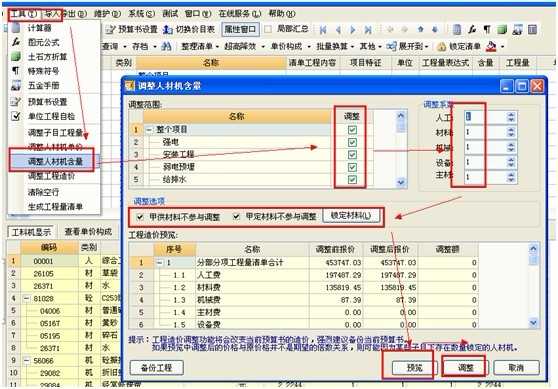Screen dimensions: 558x389
Task: Click the 机械 coefficient input field
Action: coord(486,147)
